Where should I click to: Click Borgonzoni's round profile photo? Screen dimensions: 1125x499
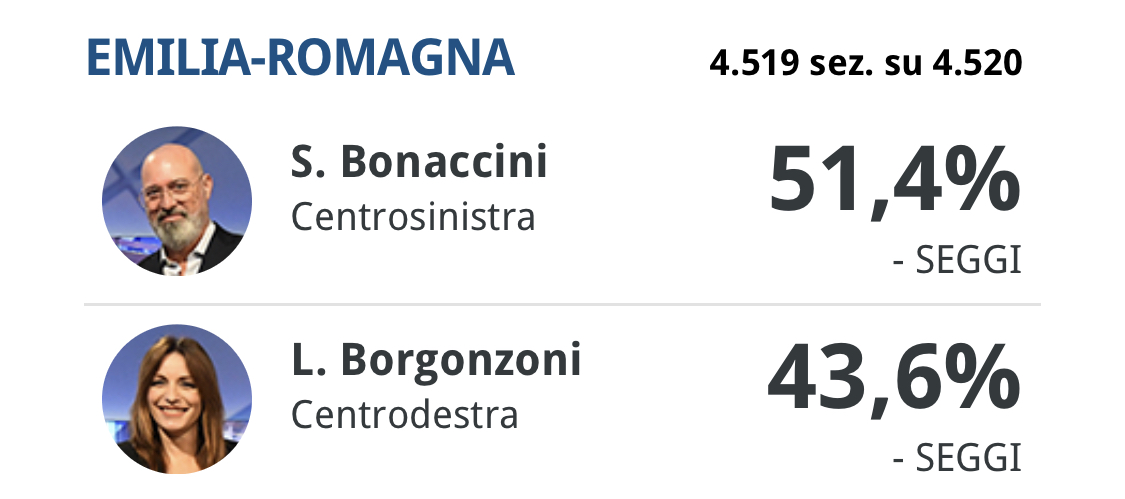[x=177, y=398]
